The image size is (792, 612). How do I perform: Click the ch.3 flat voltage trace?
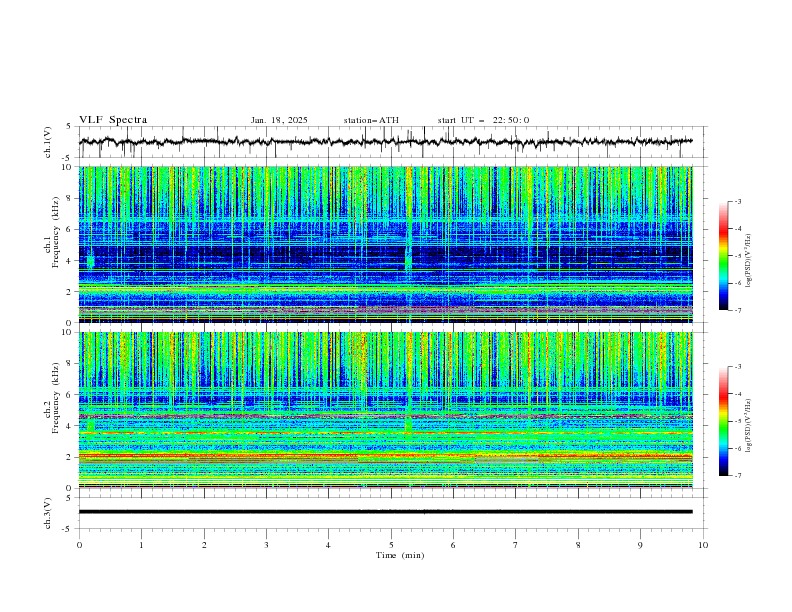pos(385,512)
